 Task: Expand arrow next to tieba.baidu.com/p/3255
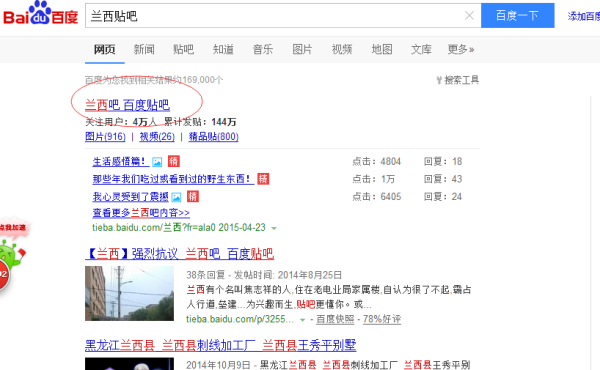point(302,320)
